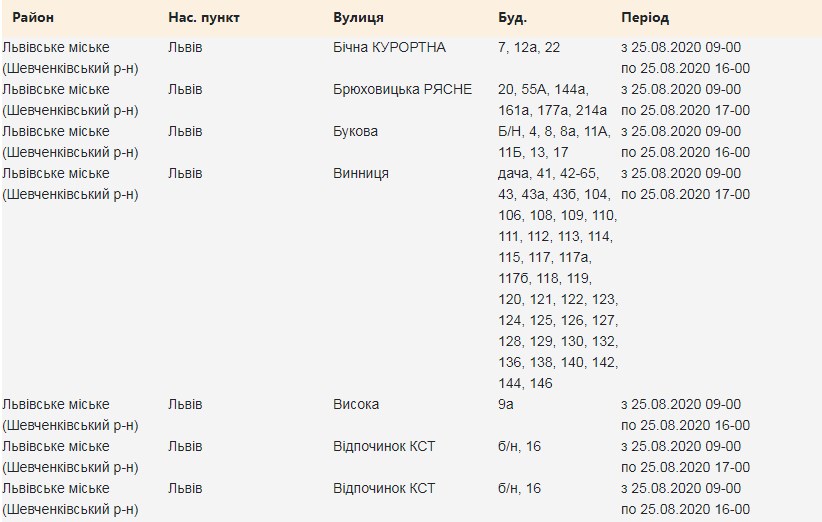
Task: Click the outage period for Винниця row
Action: 685,184
